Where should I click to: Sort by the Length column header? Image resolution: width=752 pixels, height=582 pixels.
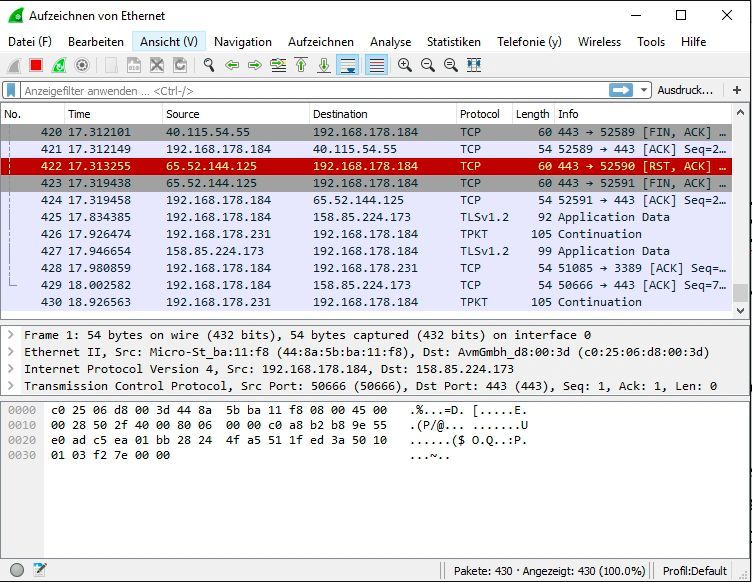(x=533, y=114)
